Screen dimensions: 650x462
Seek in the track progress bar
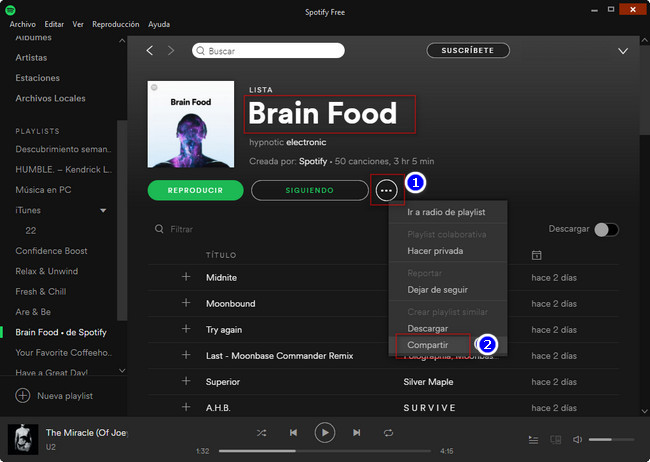[325, 451]
